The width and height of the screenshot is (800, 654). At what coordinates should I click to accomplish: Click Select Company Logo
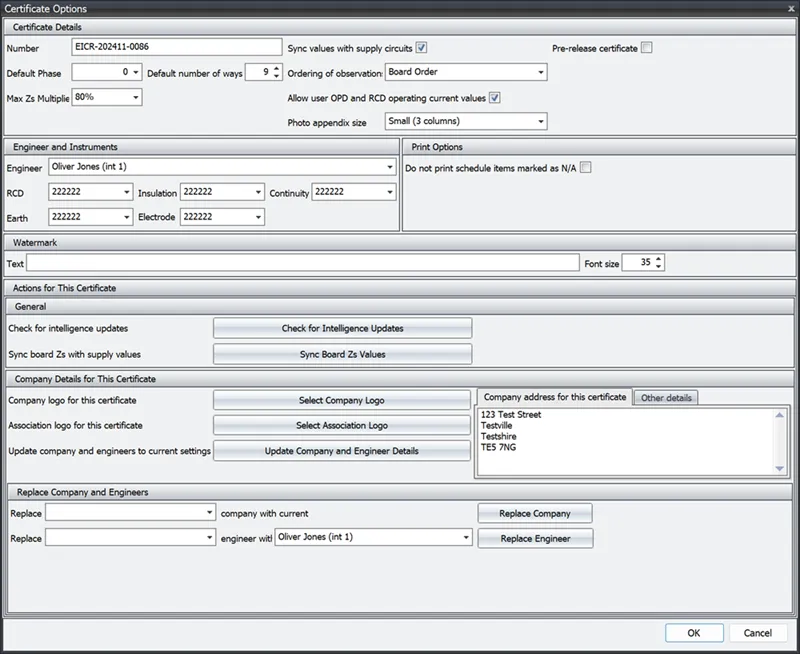pos(342,399)
